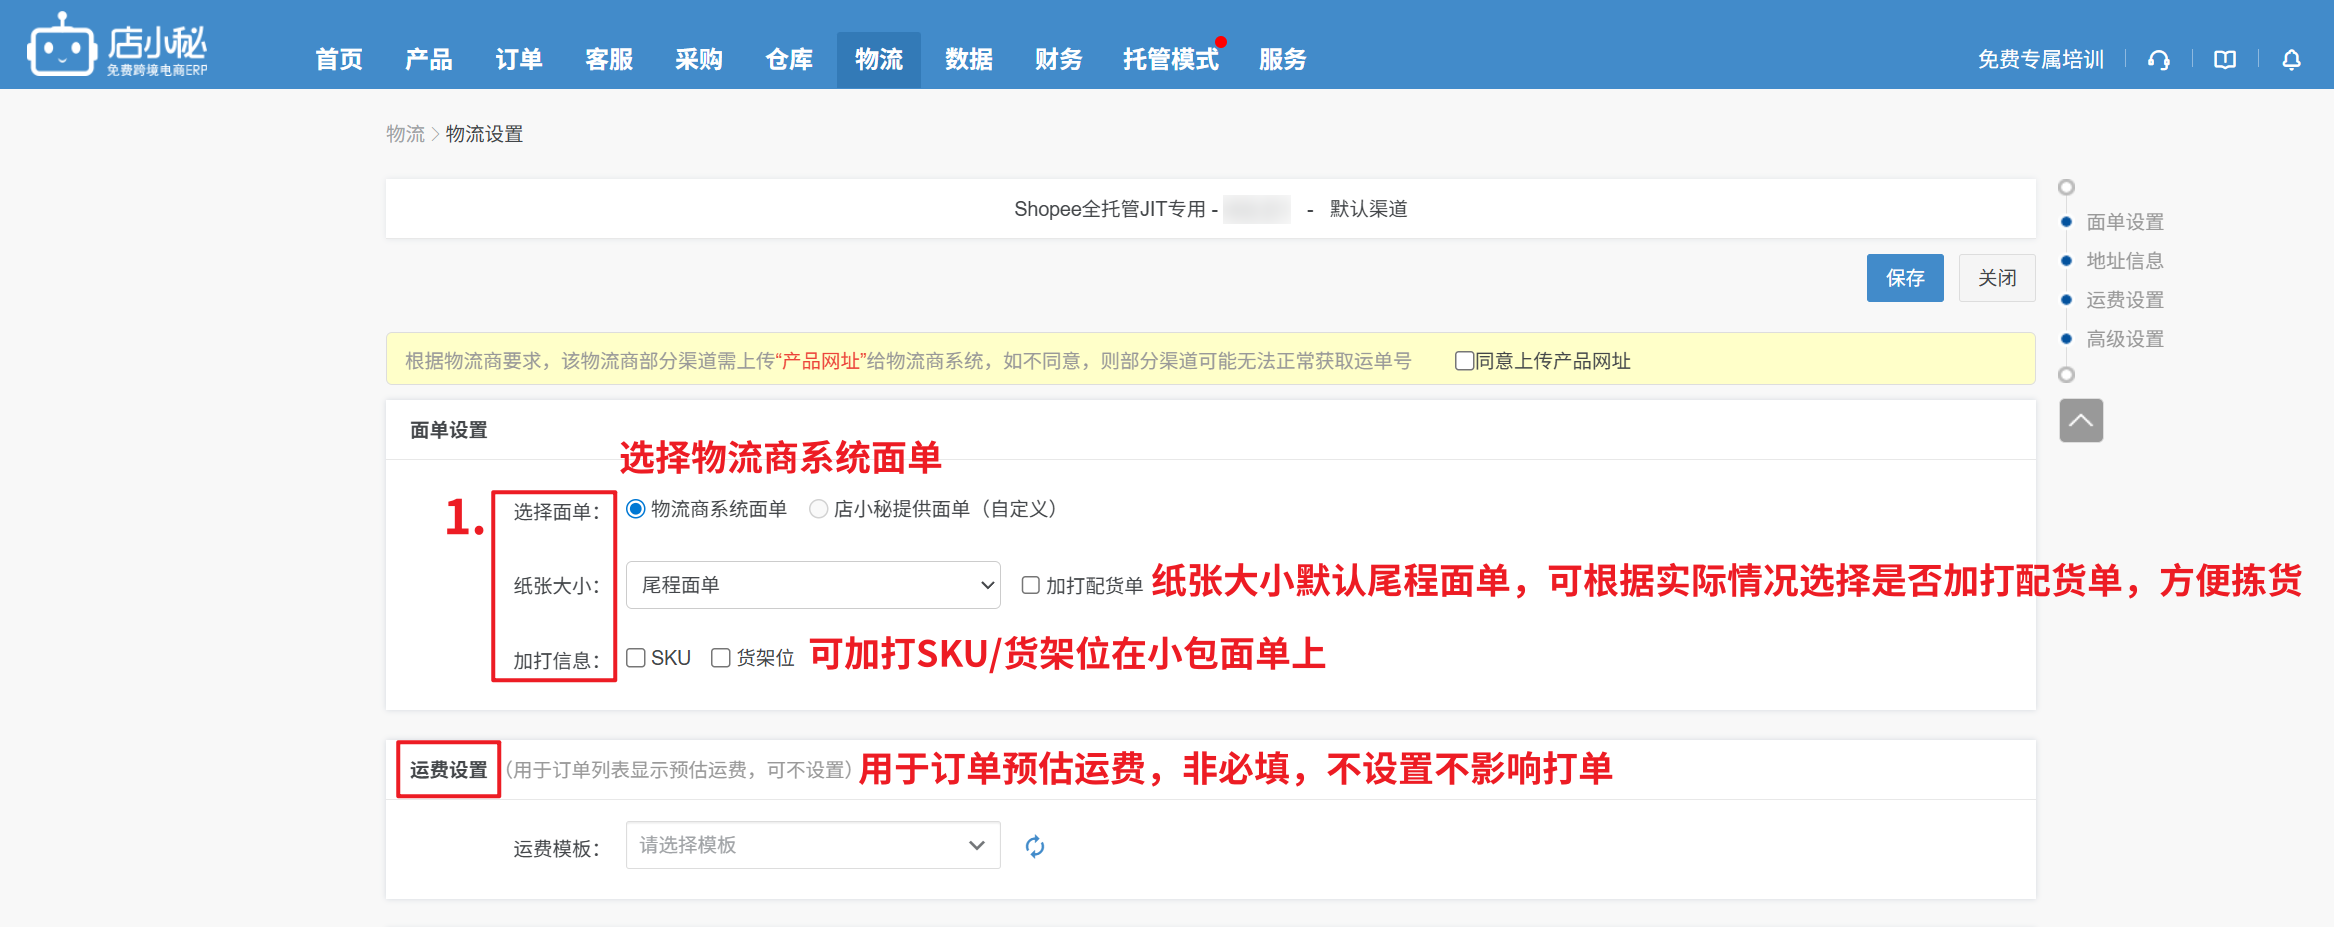
Task: Open 免费专属培训 link
Action: click(x=2040, y=60)
